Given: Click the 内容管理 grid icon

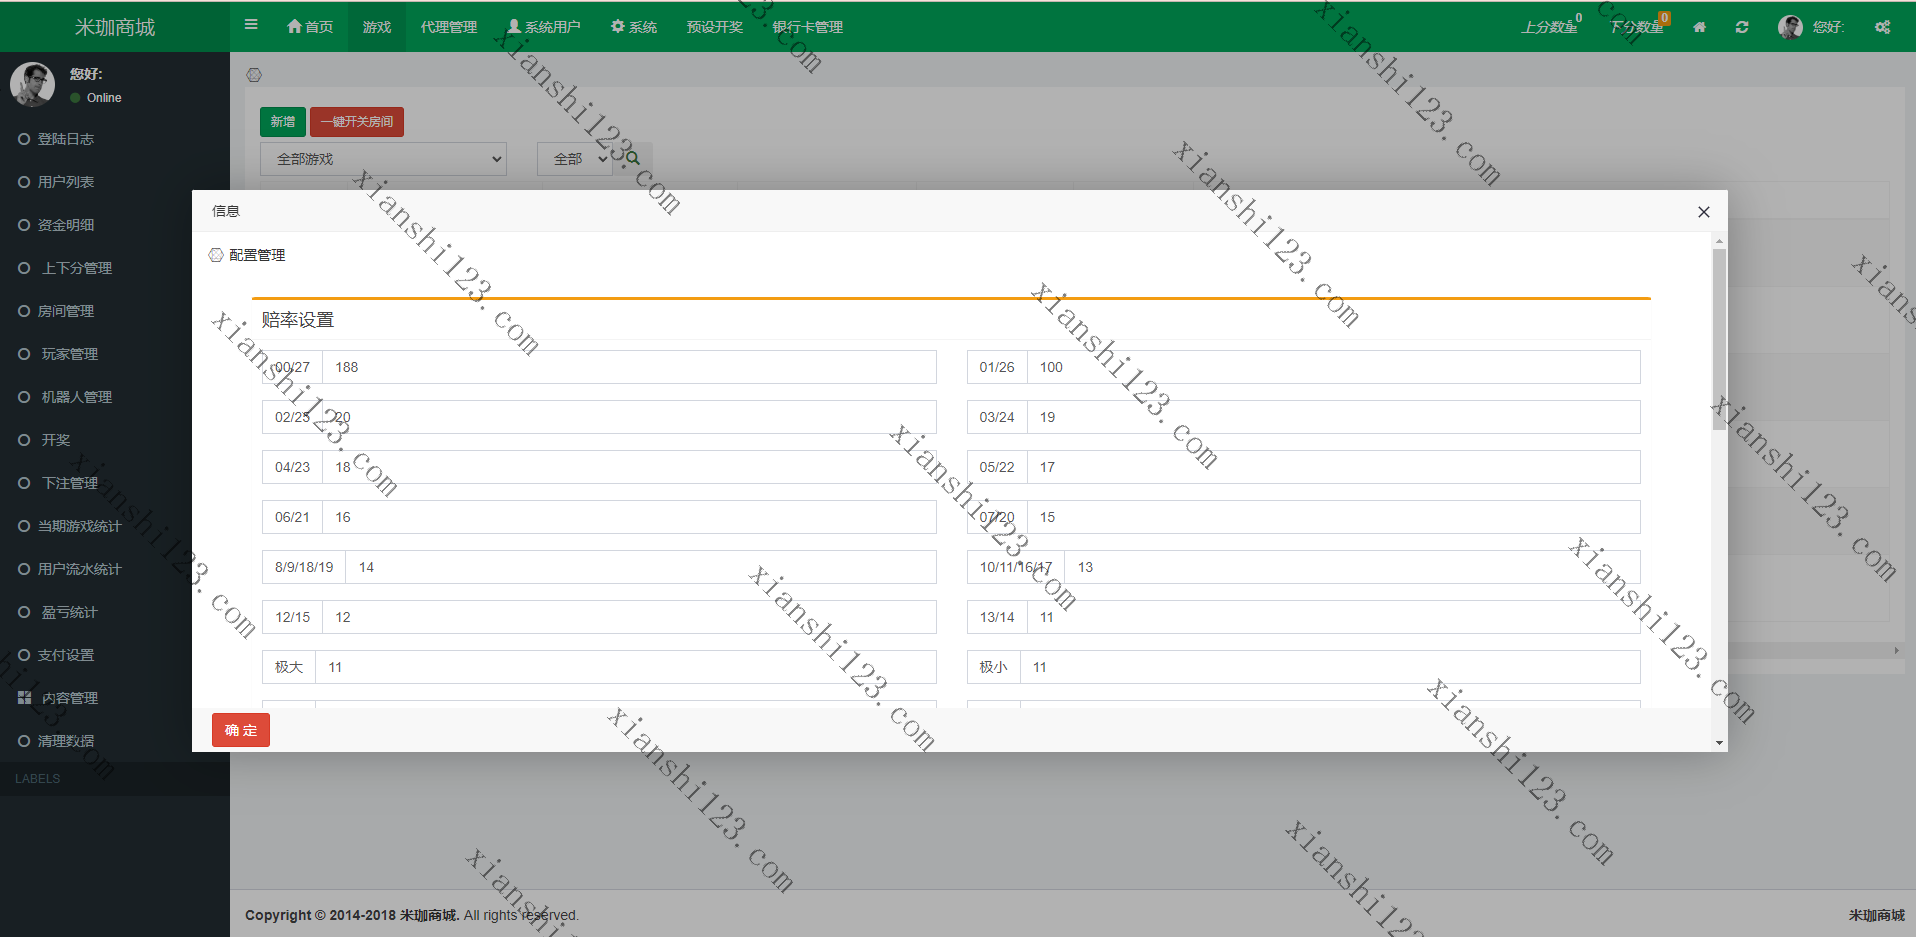Looking at the screenshot, I should tap(24, 698).
